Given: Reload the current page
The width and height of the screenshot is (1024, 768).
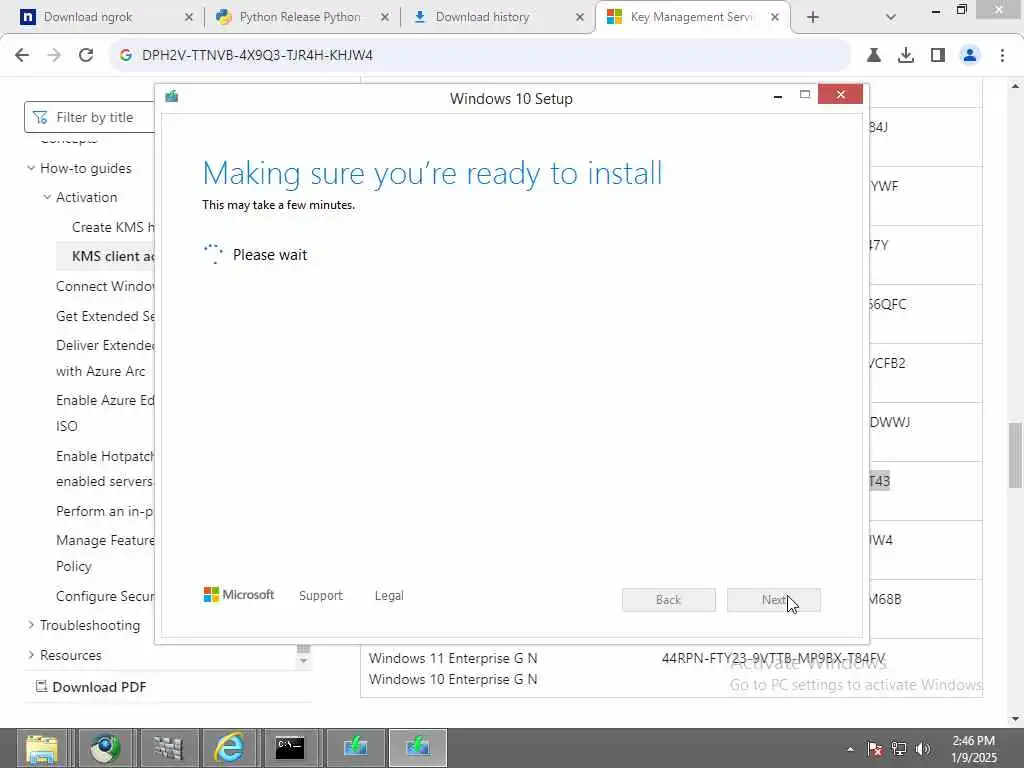Looking at the screenshot, I should point(86,56).
